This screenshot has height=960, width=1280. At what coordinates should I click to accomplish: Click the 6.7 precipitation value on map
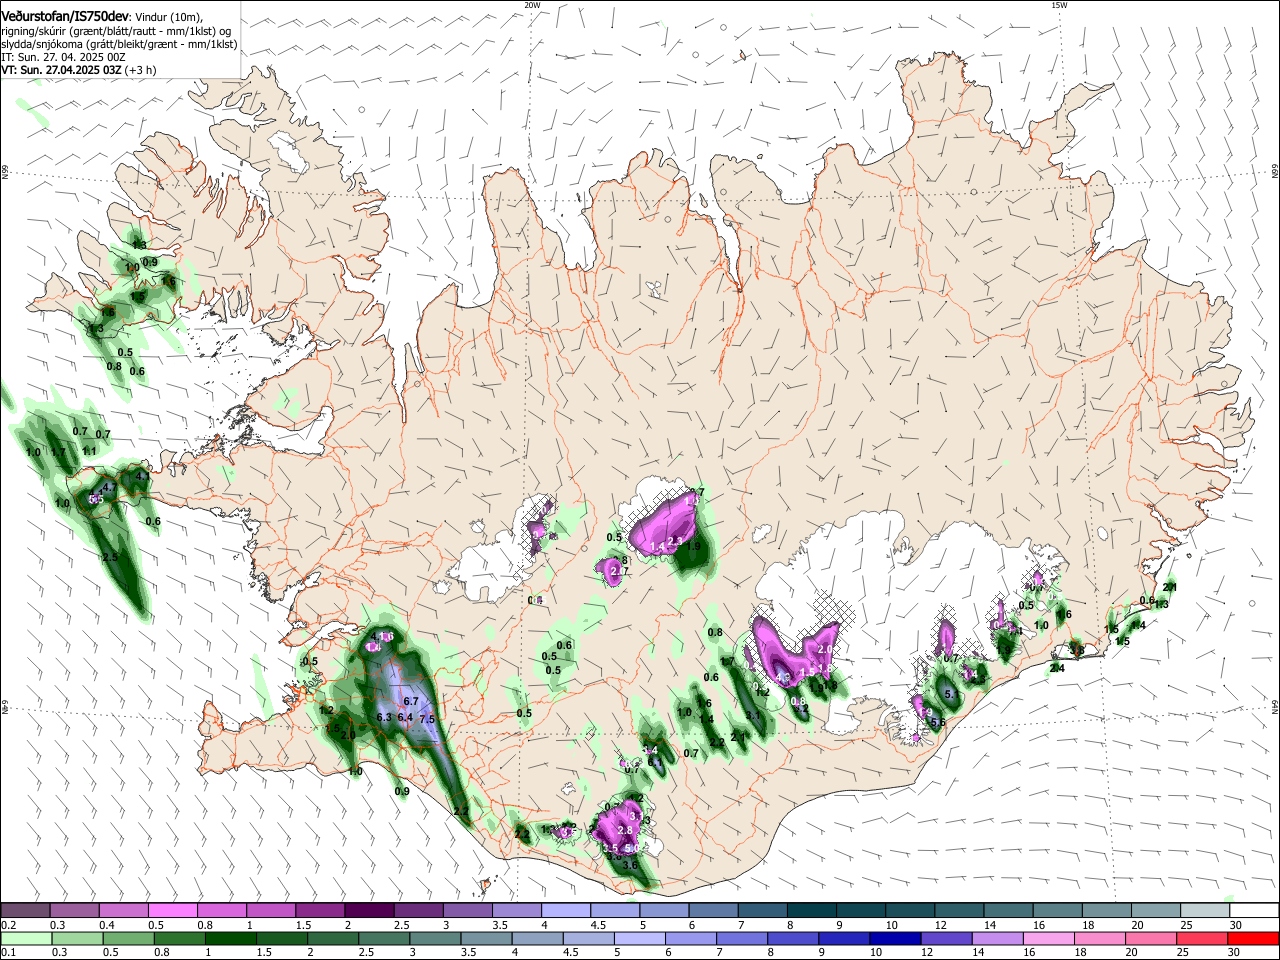pyautogui.click(x=410, y=702)
